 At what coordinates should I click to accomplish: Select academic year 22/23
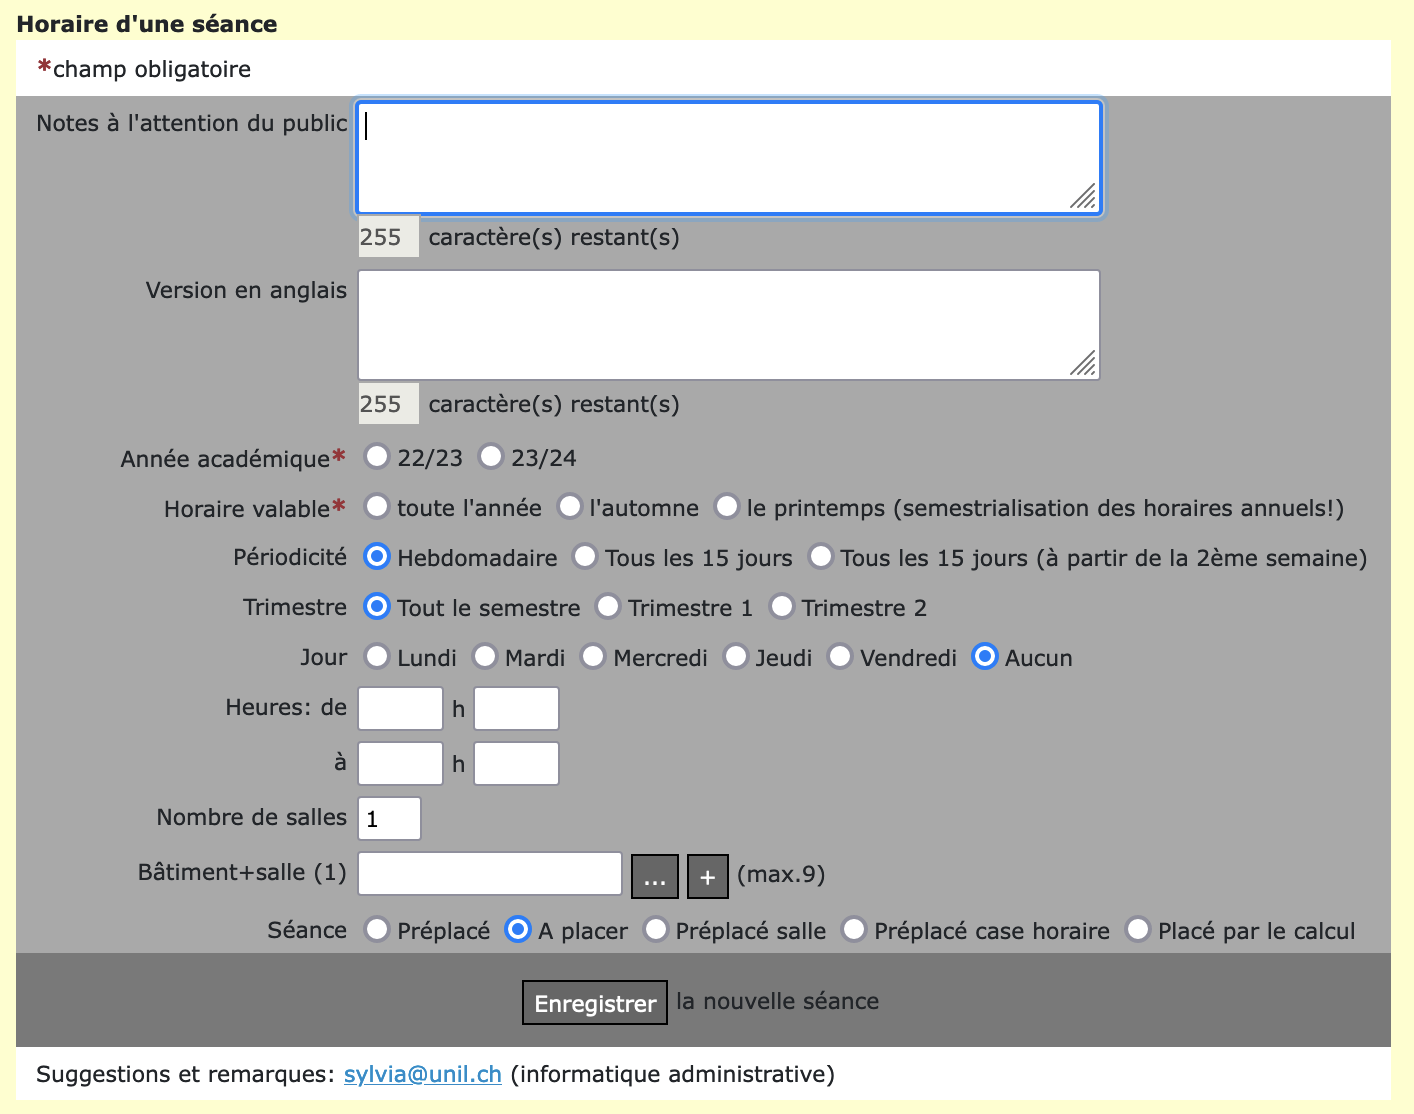pyautogui.click(x=377, y=457)
